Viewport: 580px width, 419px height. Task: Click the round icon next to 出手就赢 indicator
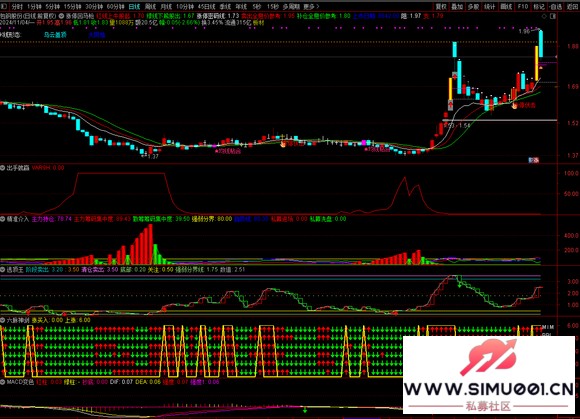pos(3,168)
